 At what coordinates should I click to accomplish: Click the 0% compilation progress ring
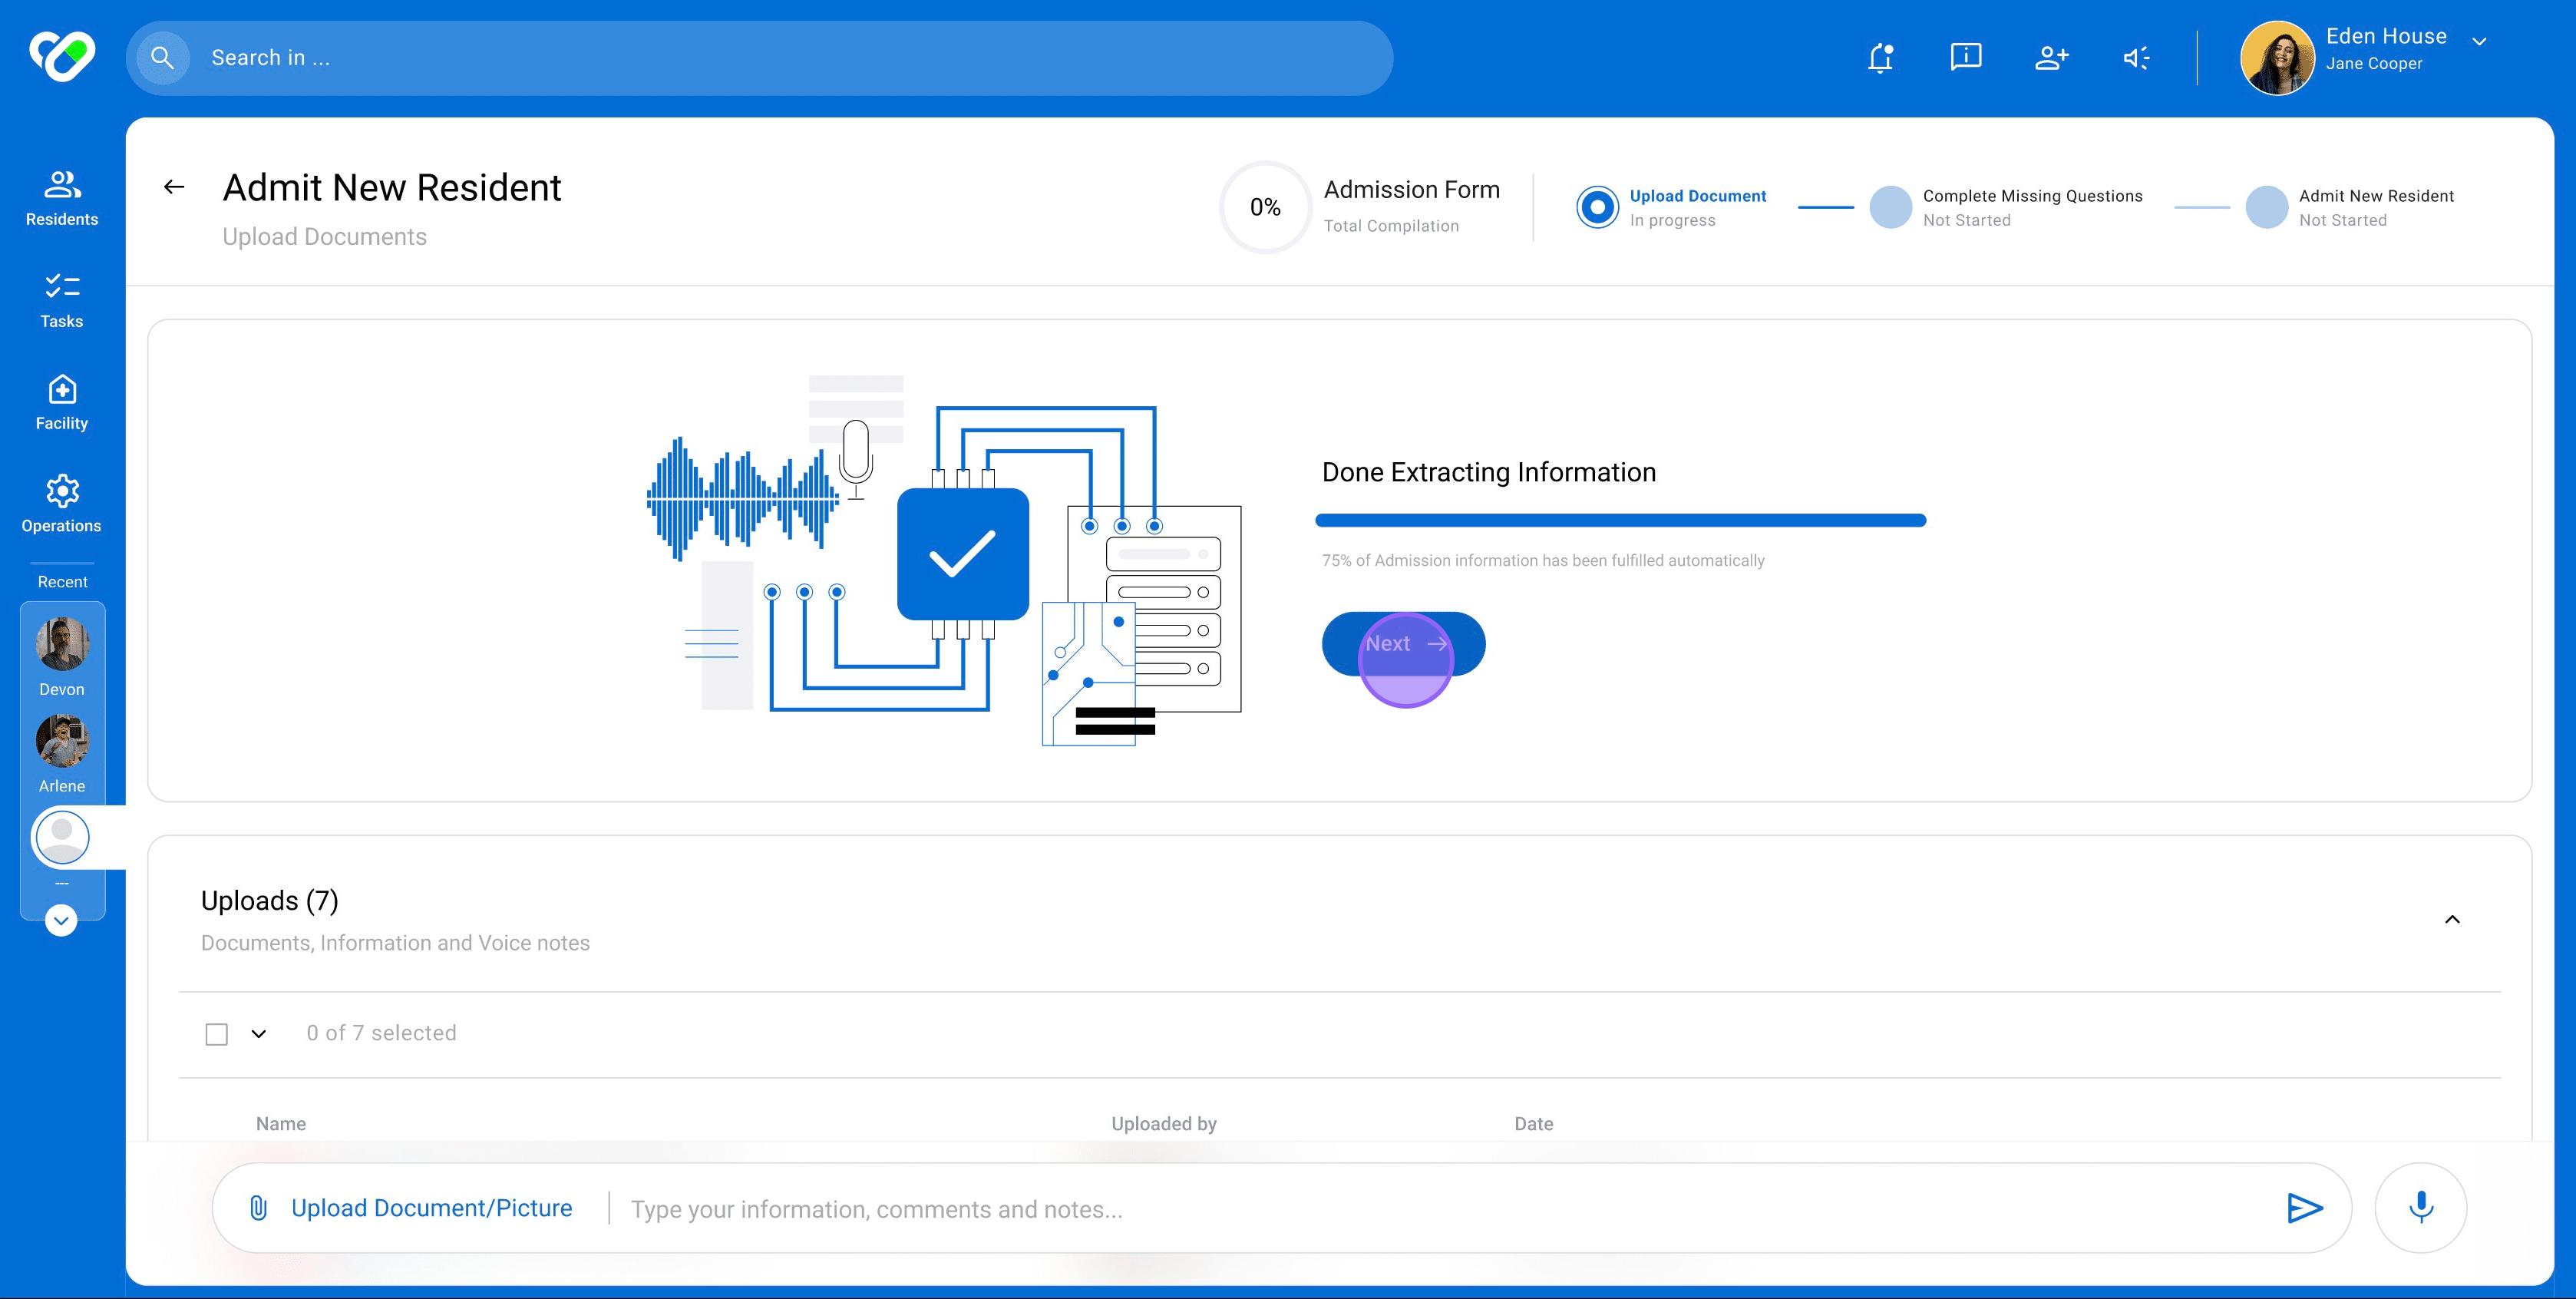[1265, 207]
